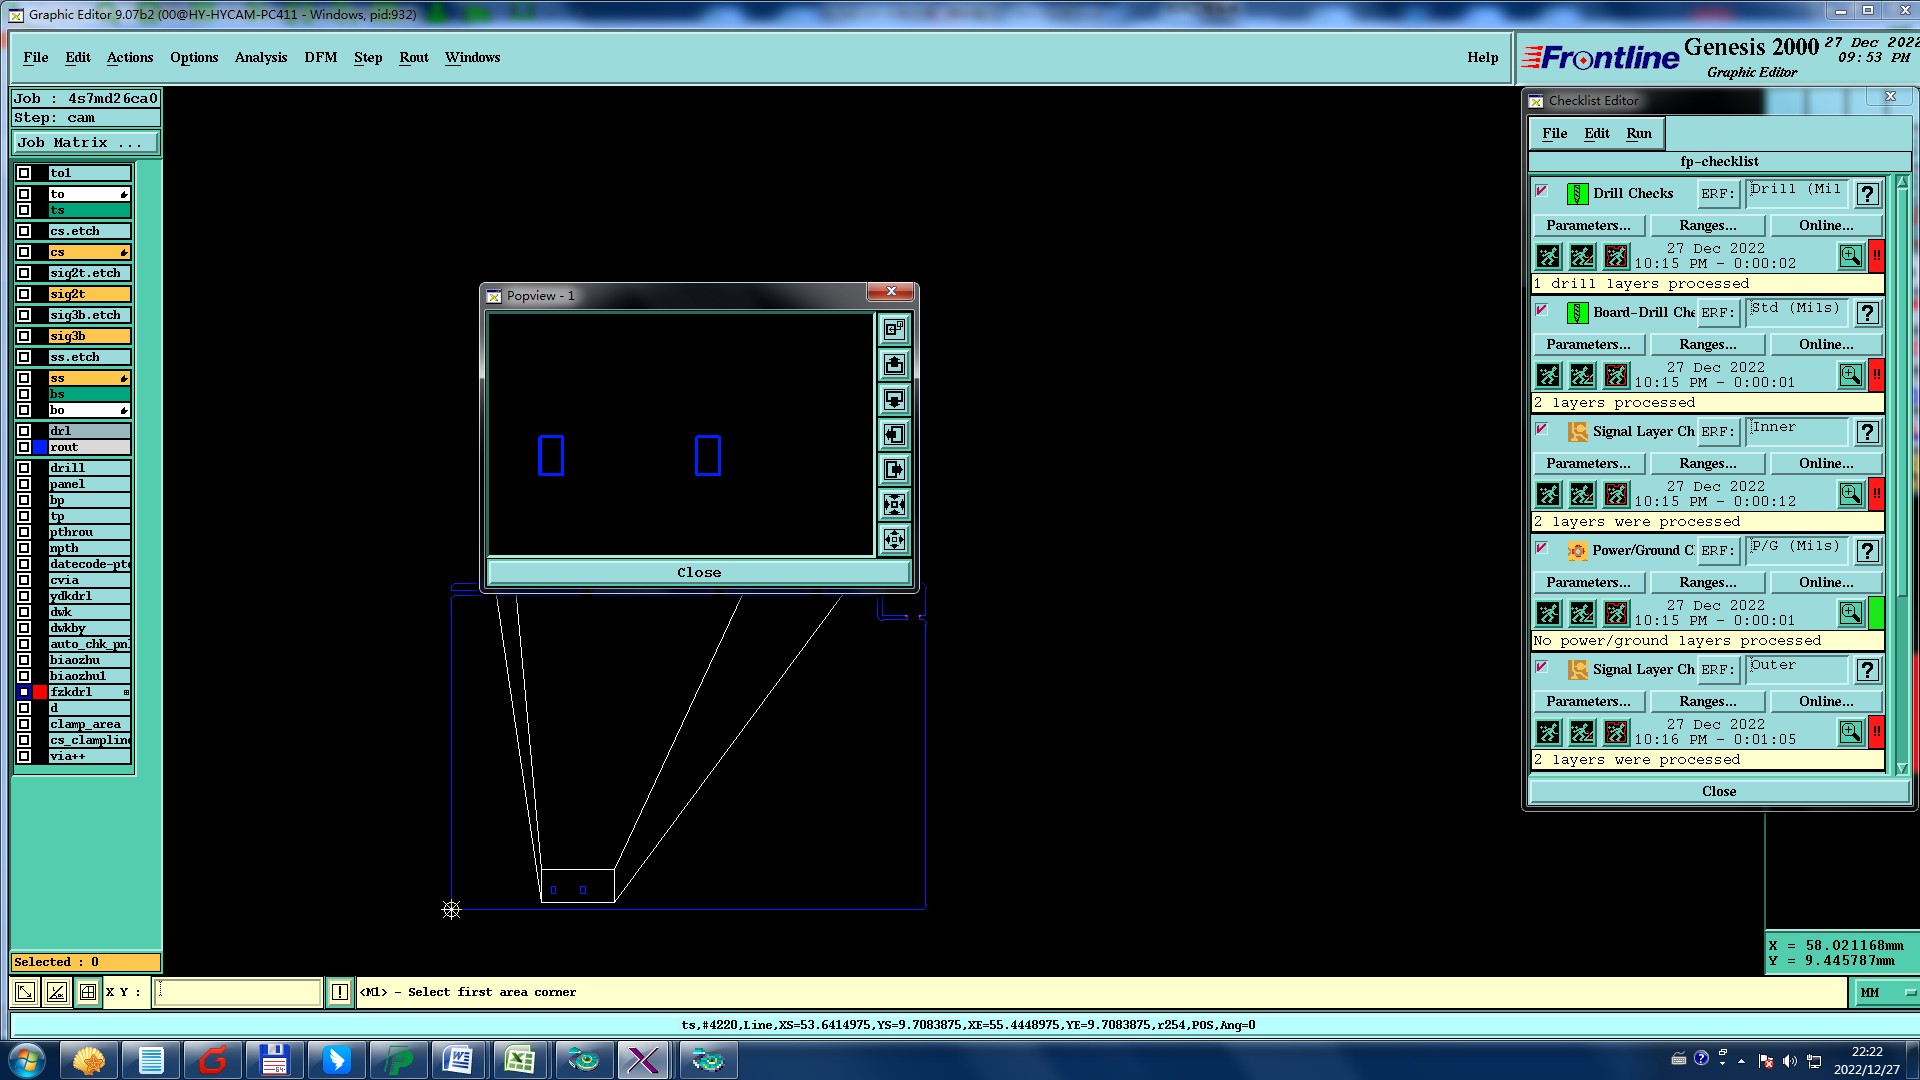Click the green Drill Checks drill-bit icon
This screenshot has height=1080, width=1920.
1577,194
